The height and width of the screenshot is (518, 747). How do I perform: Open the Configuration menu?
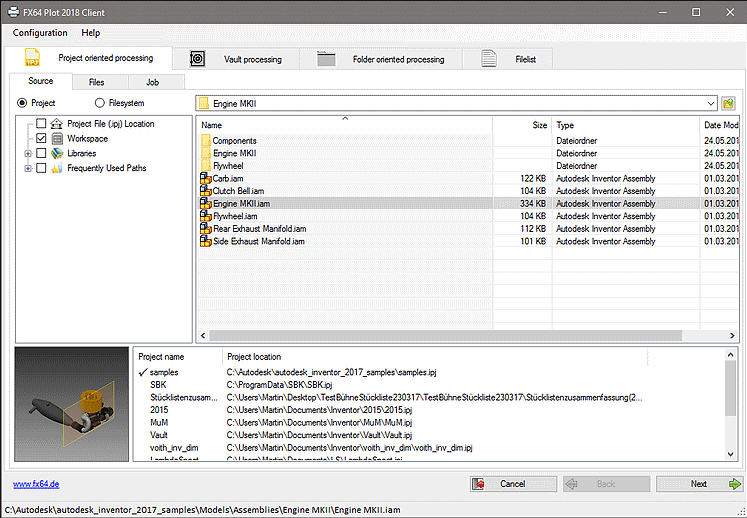click(x=40, y=33)
